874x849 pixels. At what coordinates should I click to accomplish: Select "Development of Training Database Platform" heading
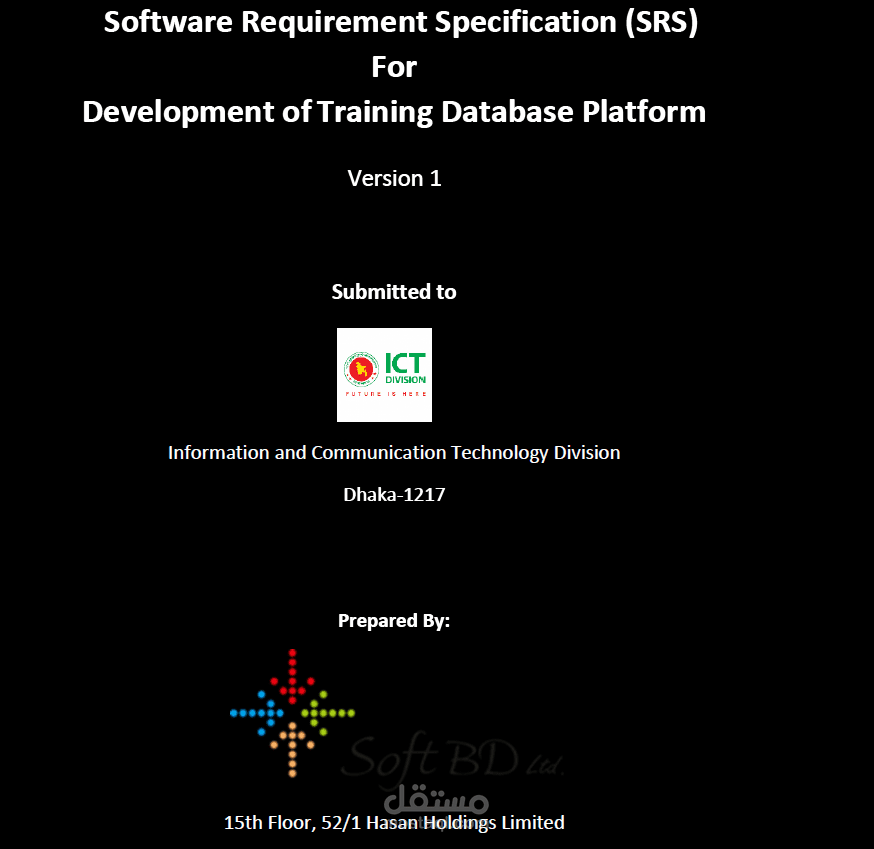click(x=394, y=112)
